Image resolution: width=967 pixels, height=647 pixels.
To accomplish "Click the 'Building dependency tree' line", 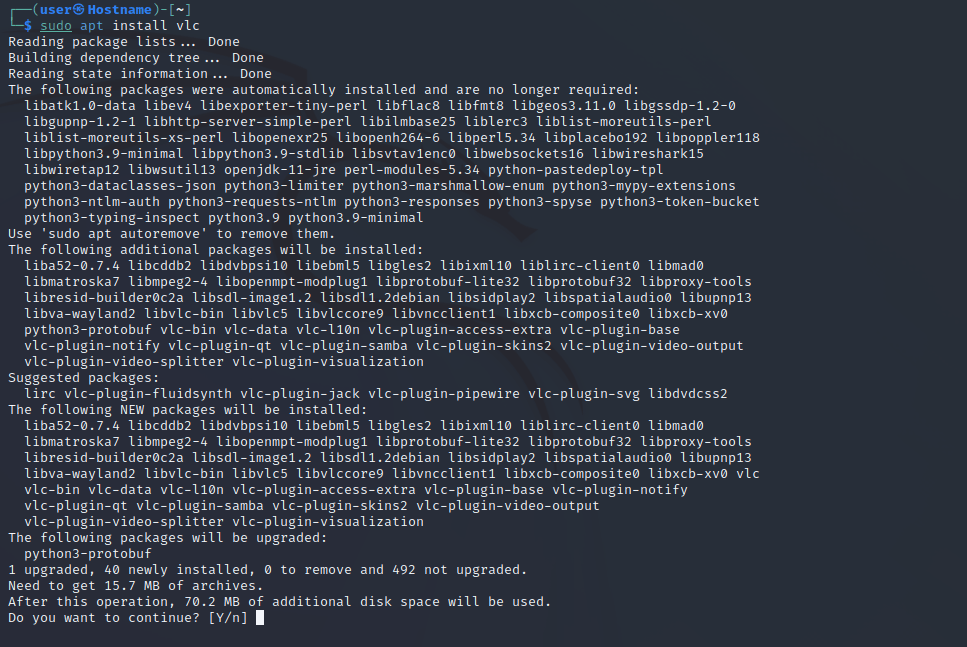I will (x=136, y=58).
